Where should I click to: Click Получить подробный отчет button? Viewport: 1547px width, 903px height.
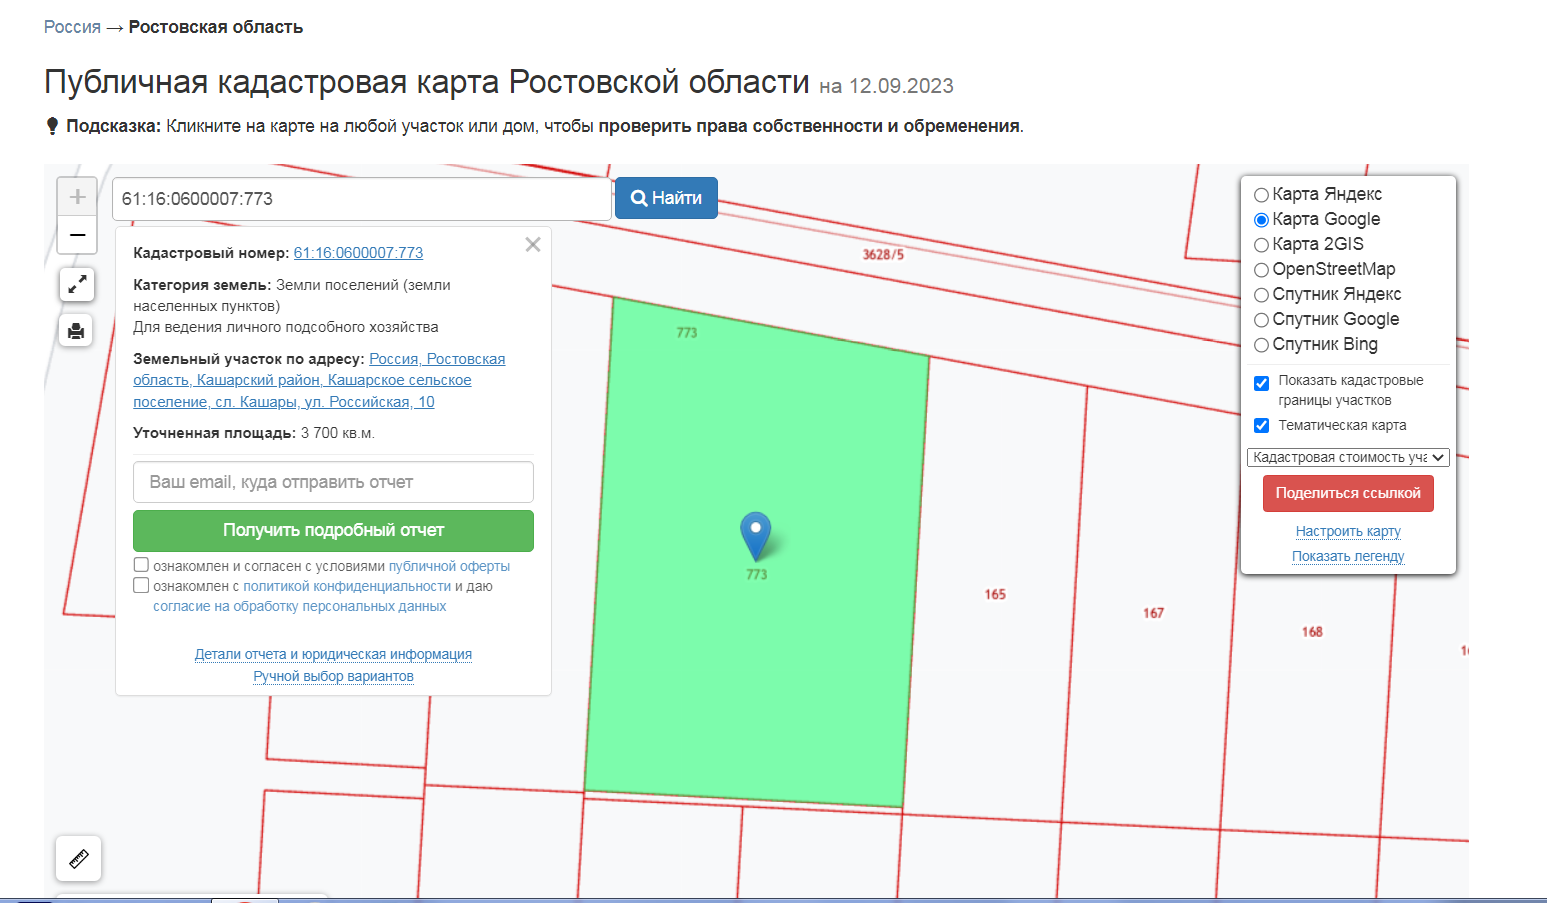tap(333, 530)
